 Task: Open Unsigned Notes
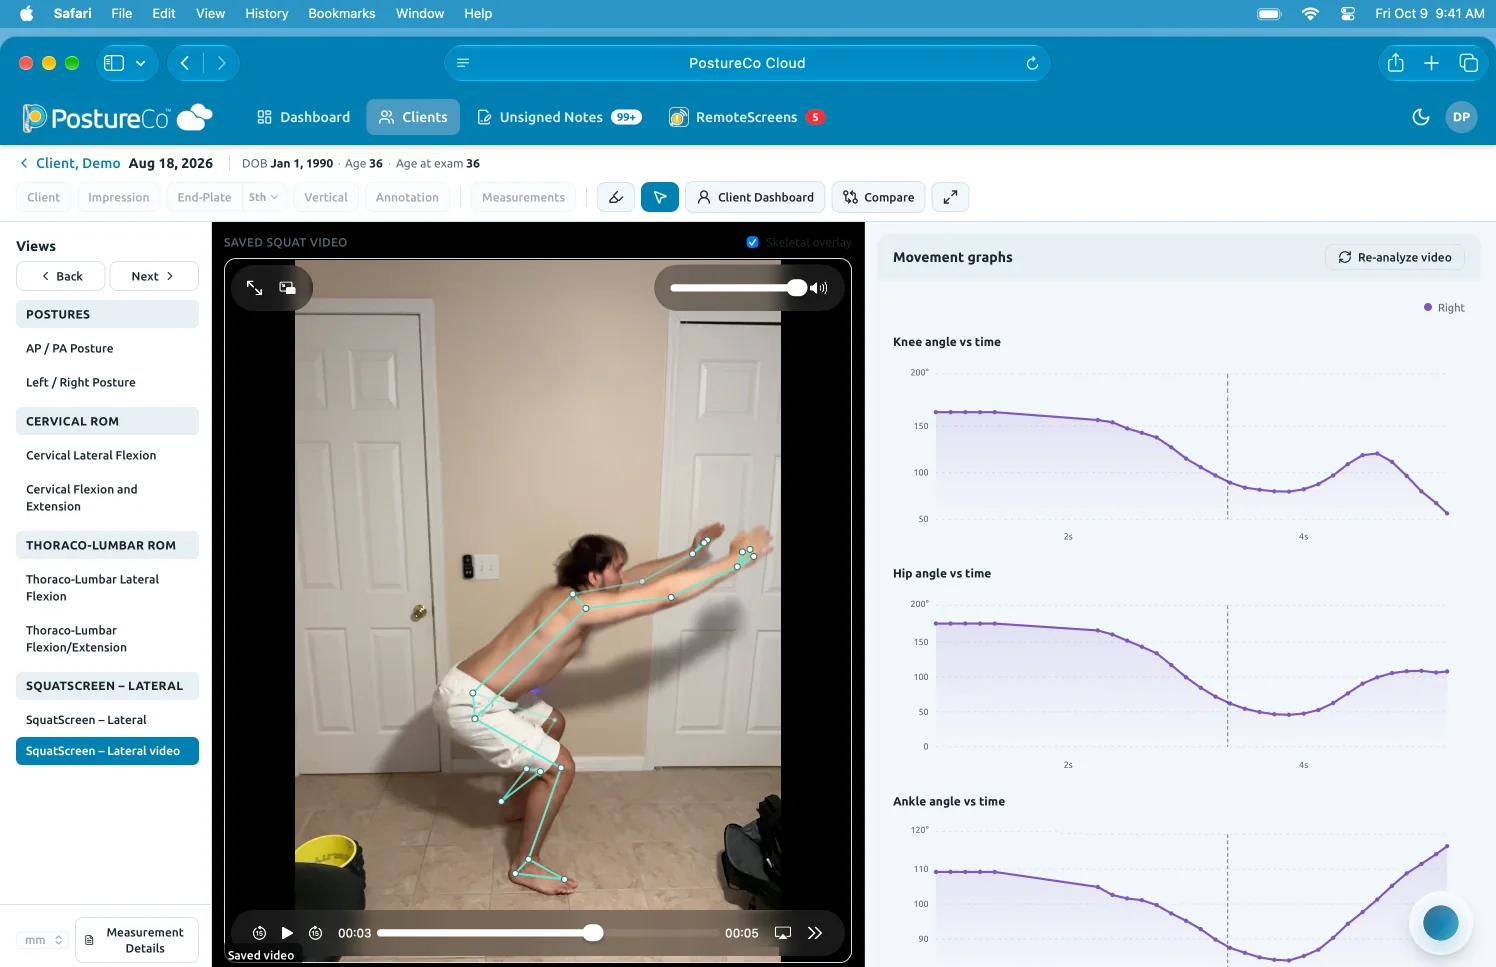559,117
